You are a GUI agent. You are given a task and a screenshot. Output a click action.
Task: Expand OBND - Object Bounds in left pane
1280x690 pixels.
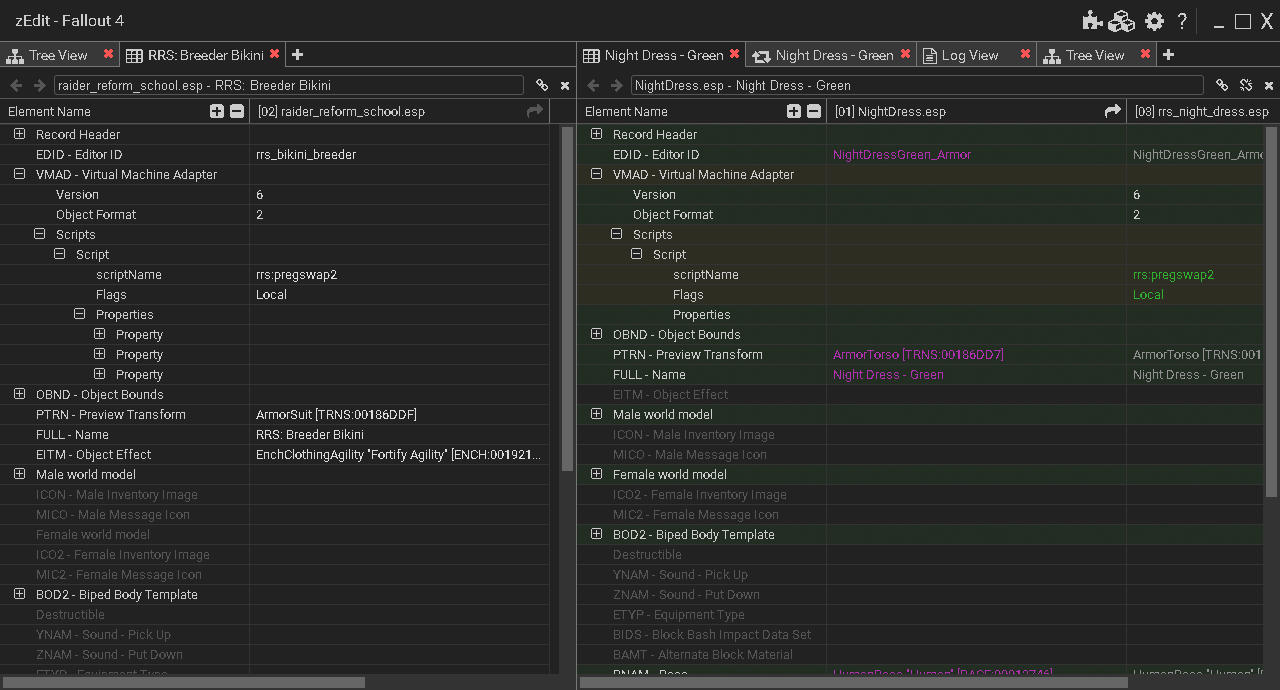tap(19, 394)
